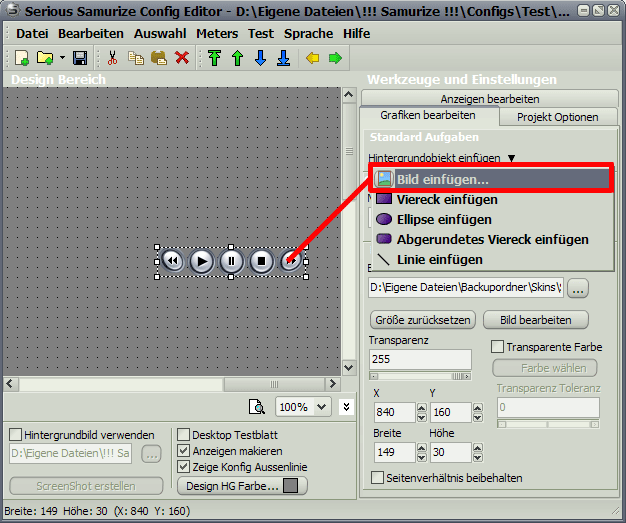Check Seitenverhältnis beibehalten option
626x523 pixels.
(x=377, y=478)
